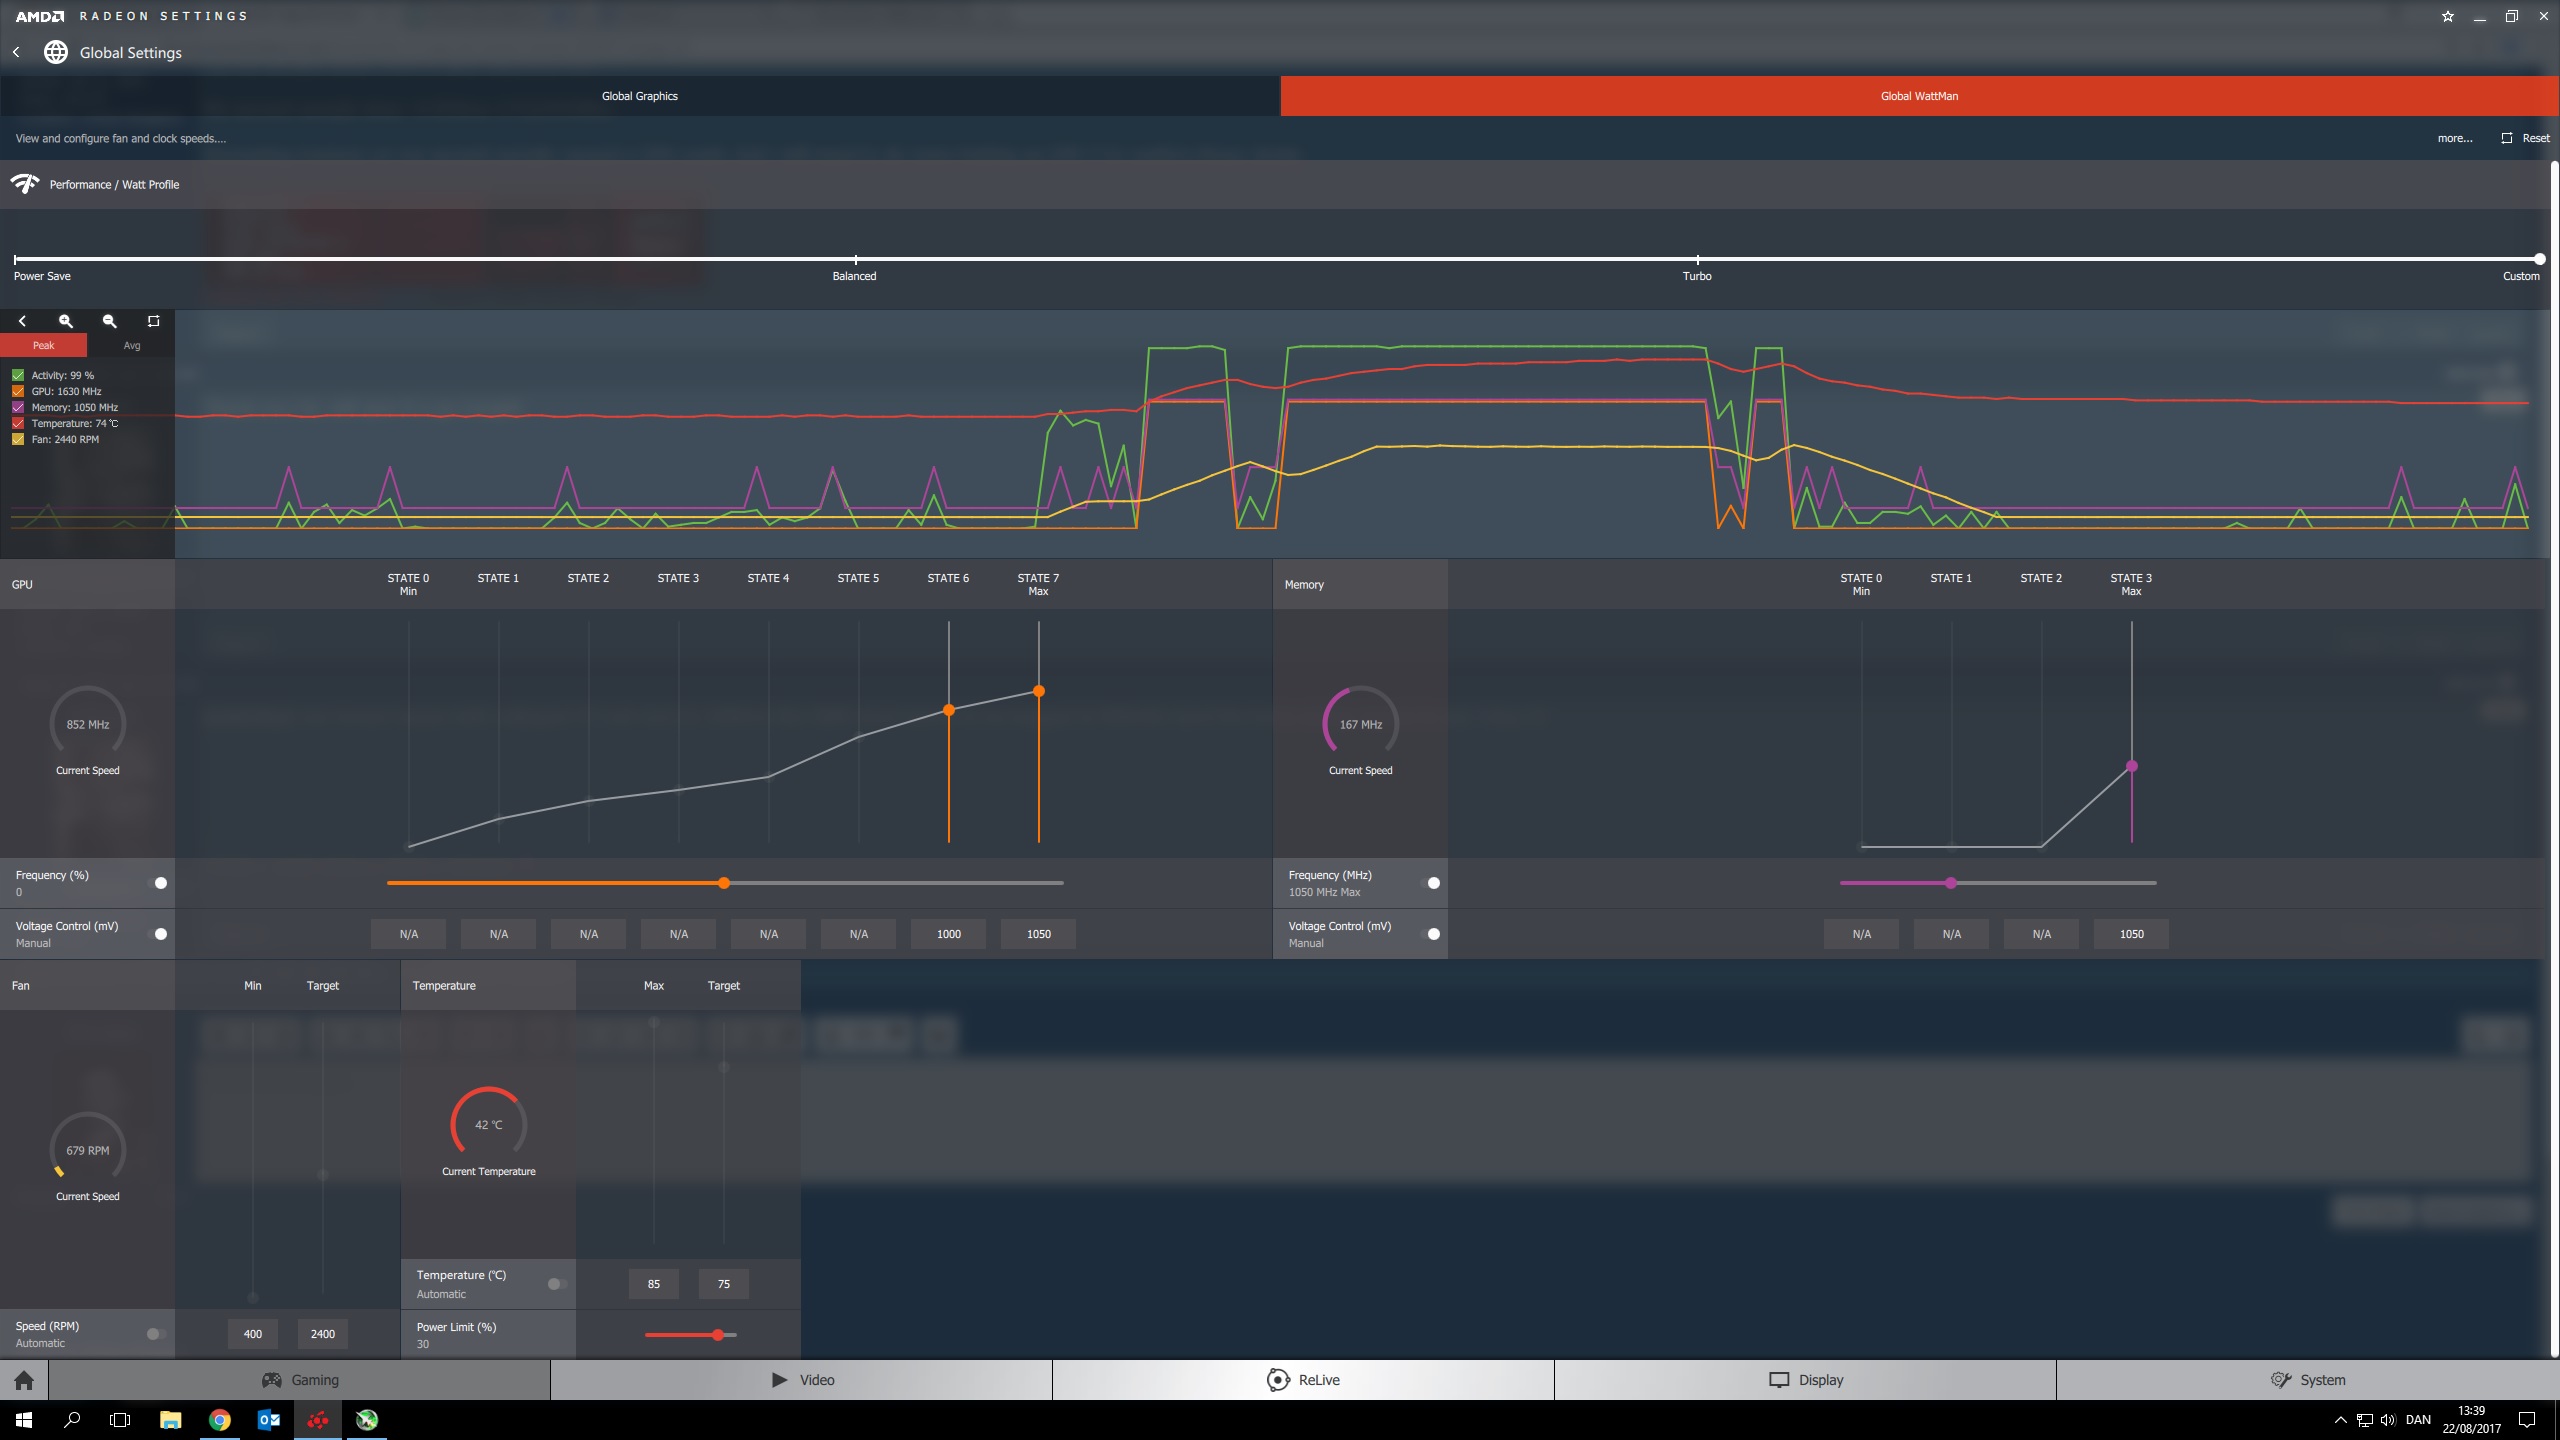Screen dimensions: 2560x1440
Task: Click the Memory frequency purple slider handle
Action: click(1951, 883)
